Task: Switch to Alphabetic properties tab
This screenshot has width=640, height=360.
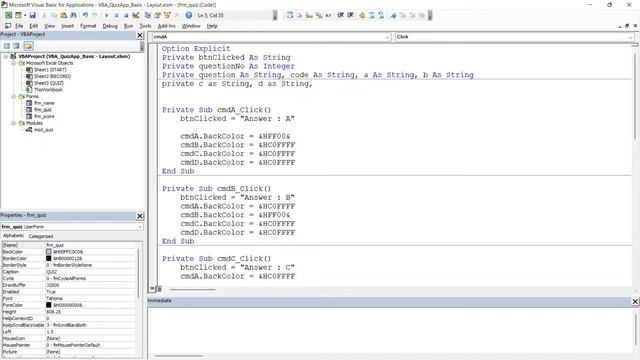Action: pyautogui.click(x=13, y=236)
